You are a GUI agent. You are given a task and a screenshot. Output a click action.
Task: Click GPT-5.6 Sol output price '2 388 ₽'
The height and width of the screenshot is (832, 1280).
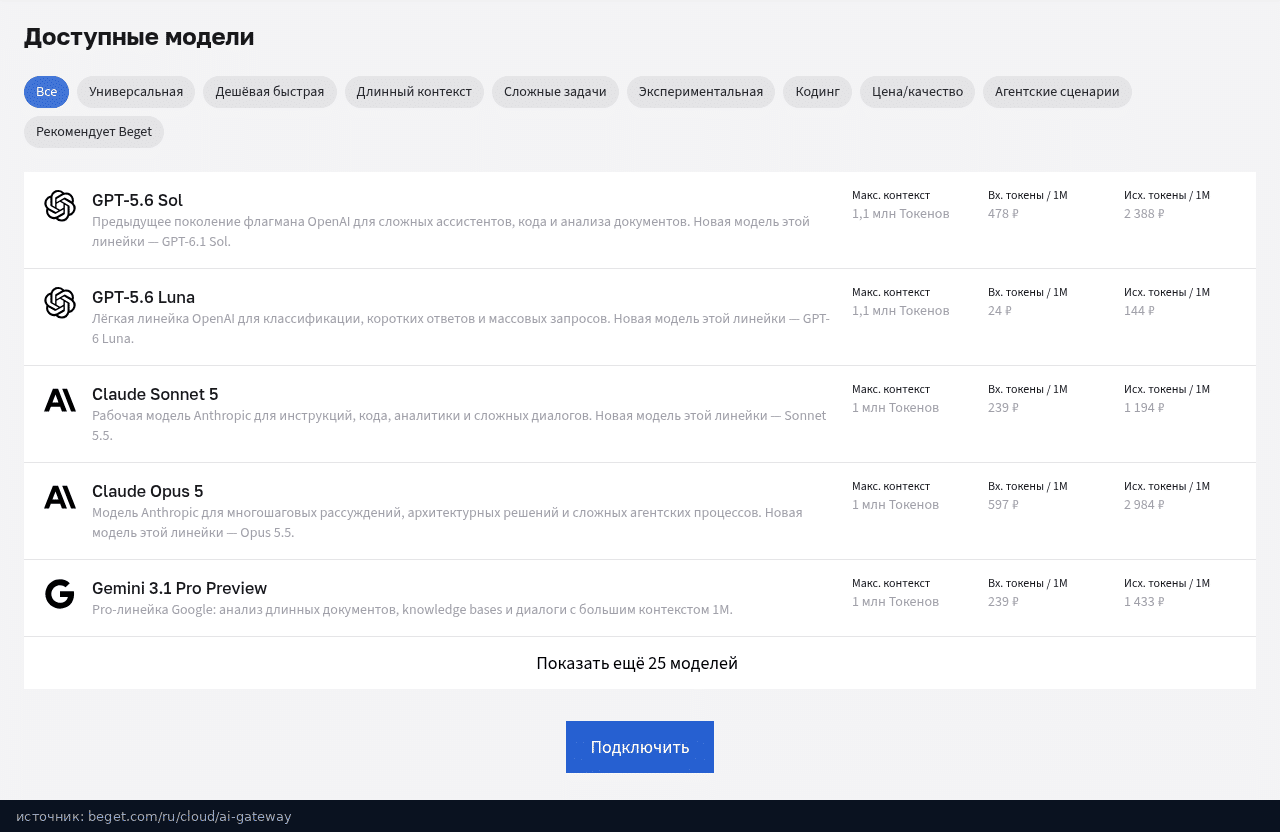pos(1144,214)
